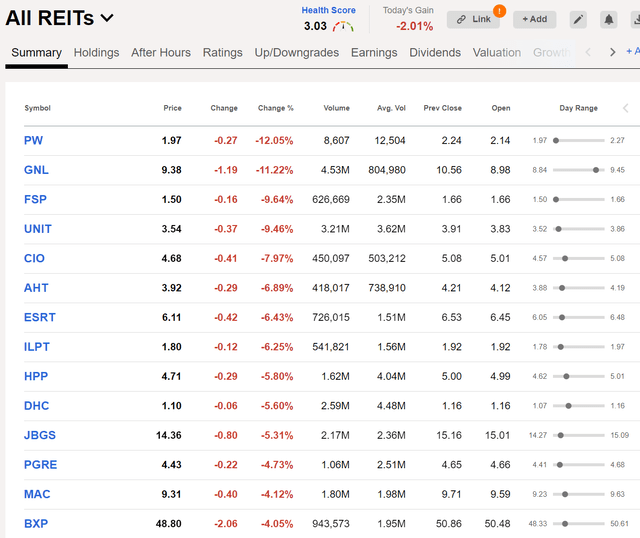
Task: Sort by the Change column header
Action: 224,108
